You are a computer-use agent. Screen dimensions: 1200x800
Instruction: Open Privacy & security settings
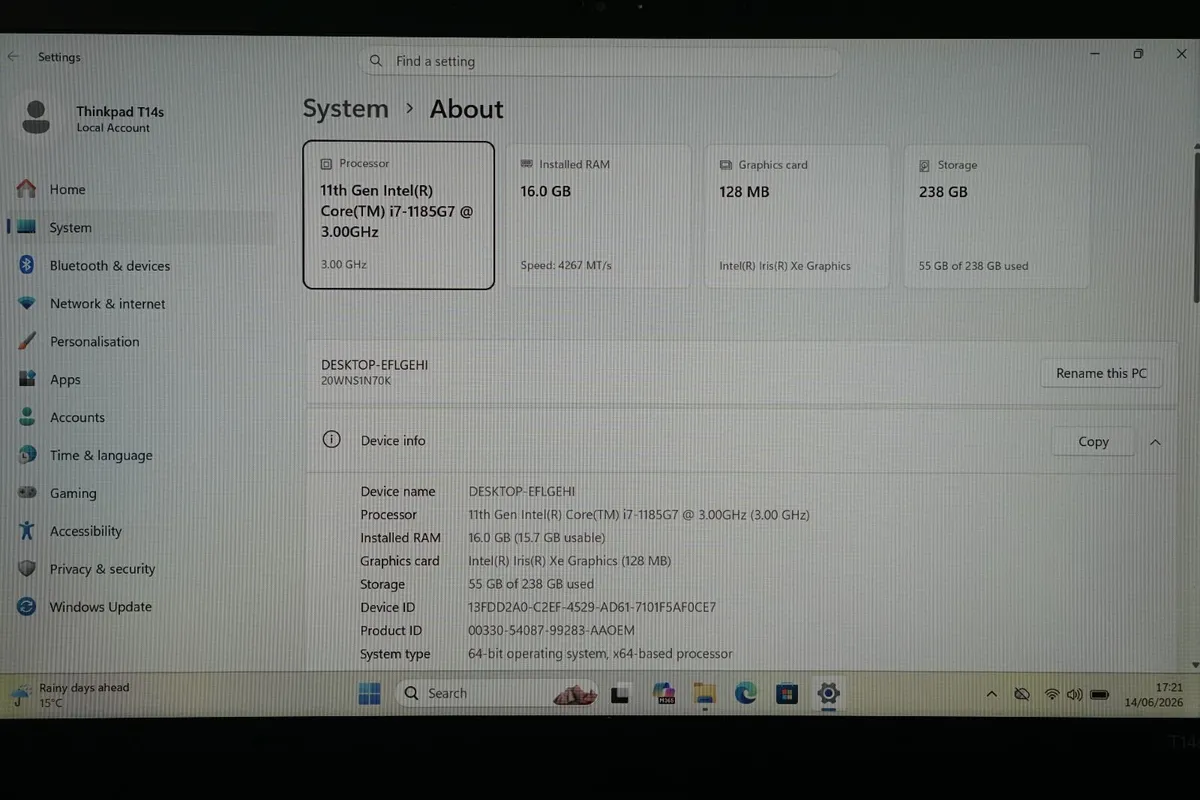140,569
